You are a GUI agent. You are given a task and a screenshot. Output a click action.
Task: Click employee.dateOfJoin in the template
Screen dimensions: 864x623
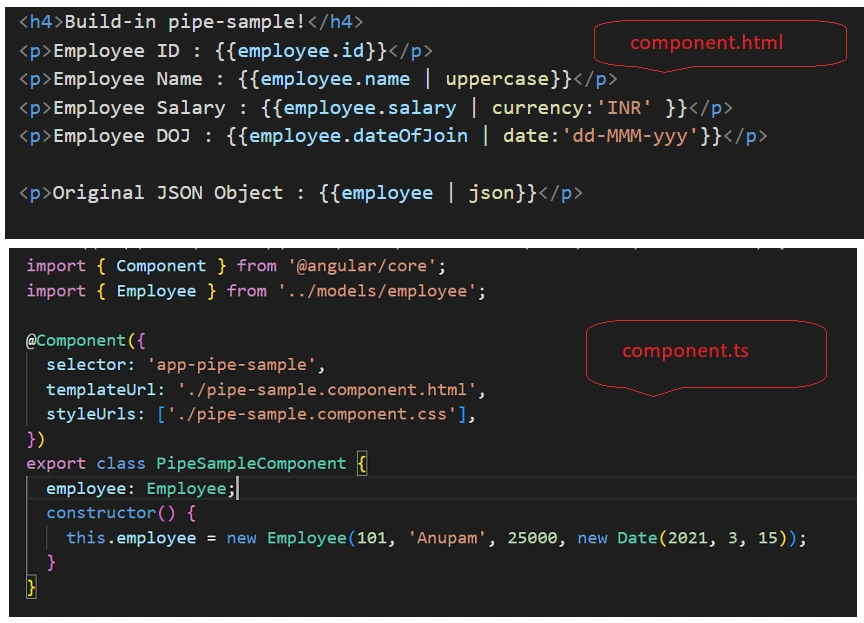(358, 136)
